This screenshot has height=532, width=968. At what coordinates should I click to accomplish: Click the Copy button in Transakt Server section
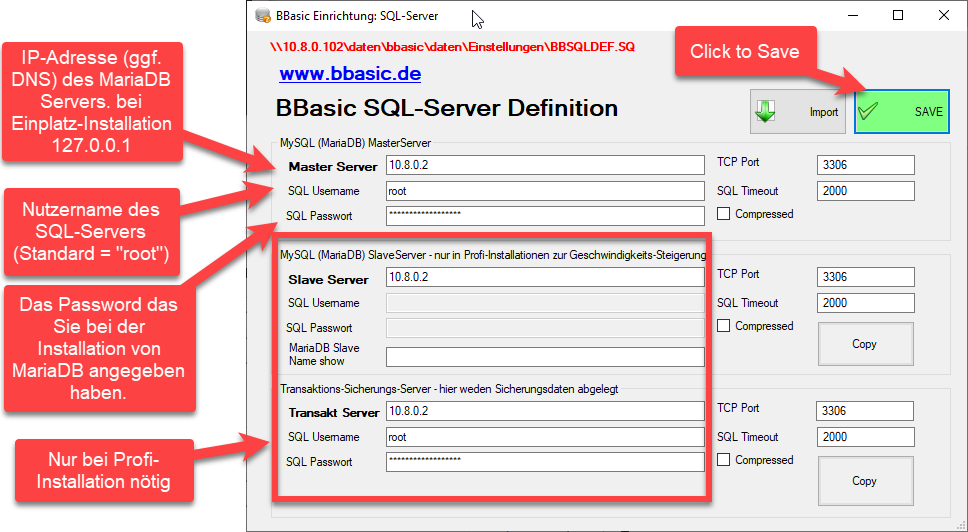(x=866, y=481)
